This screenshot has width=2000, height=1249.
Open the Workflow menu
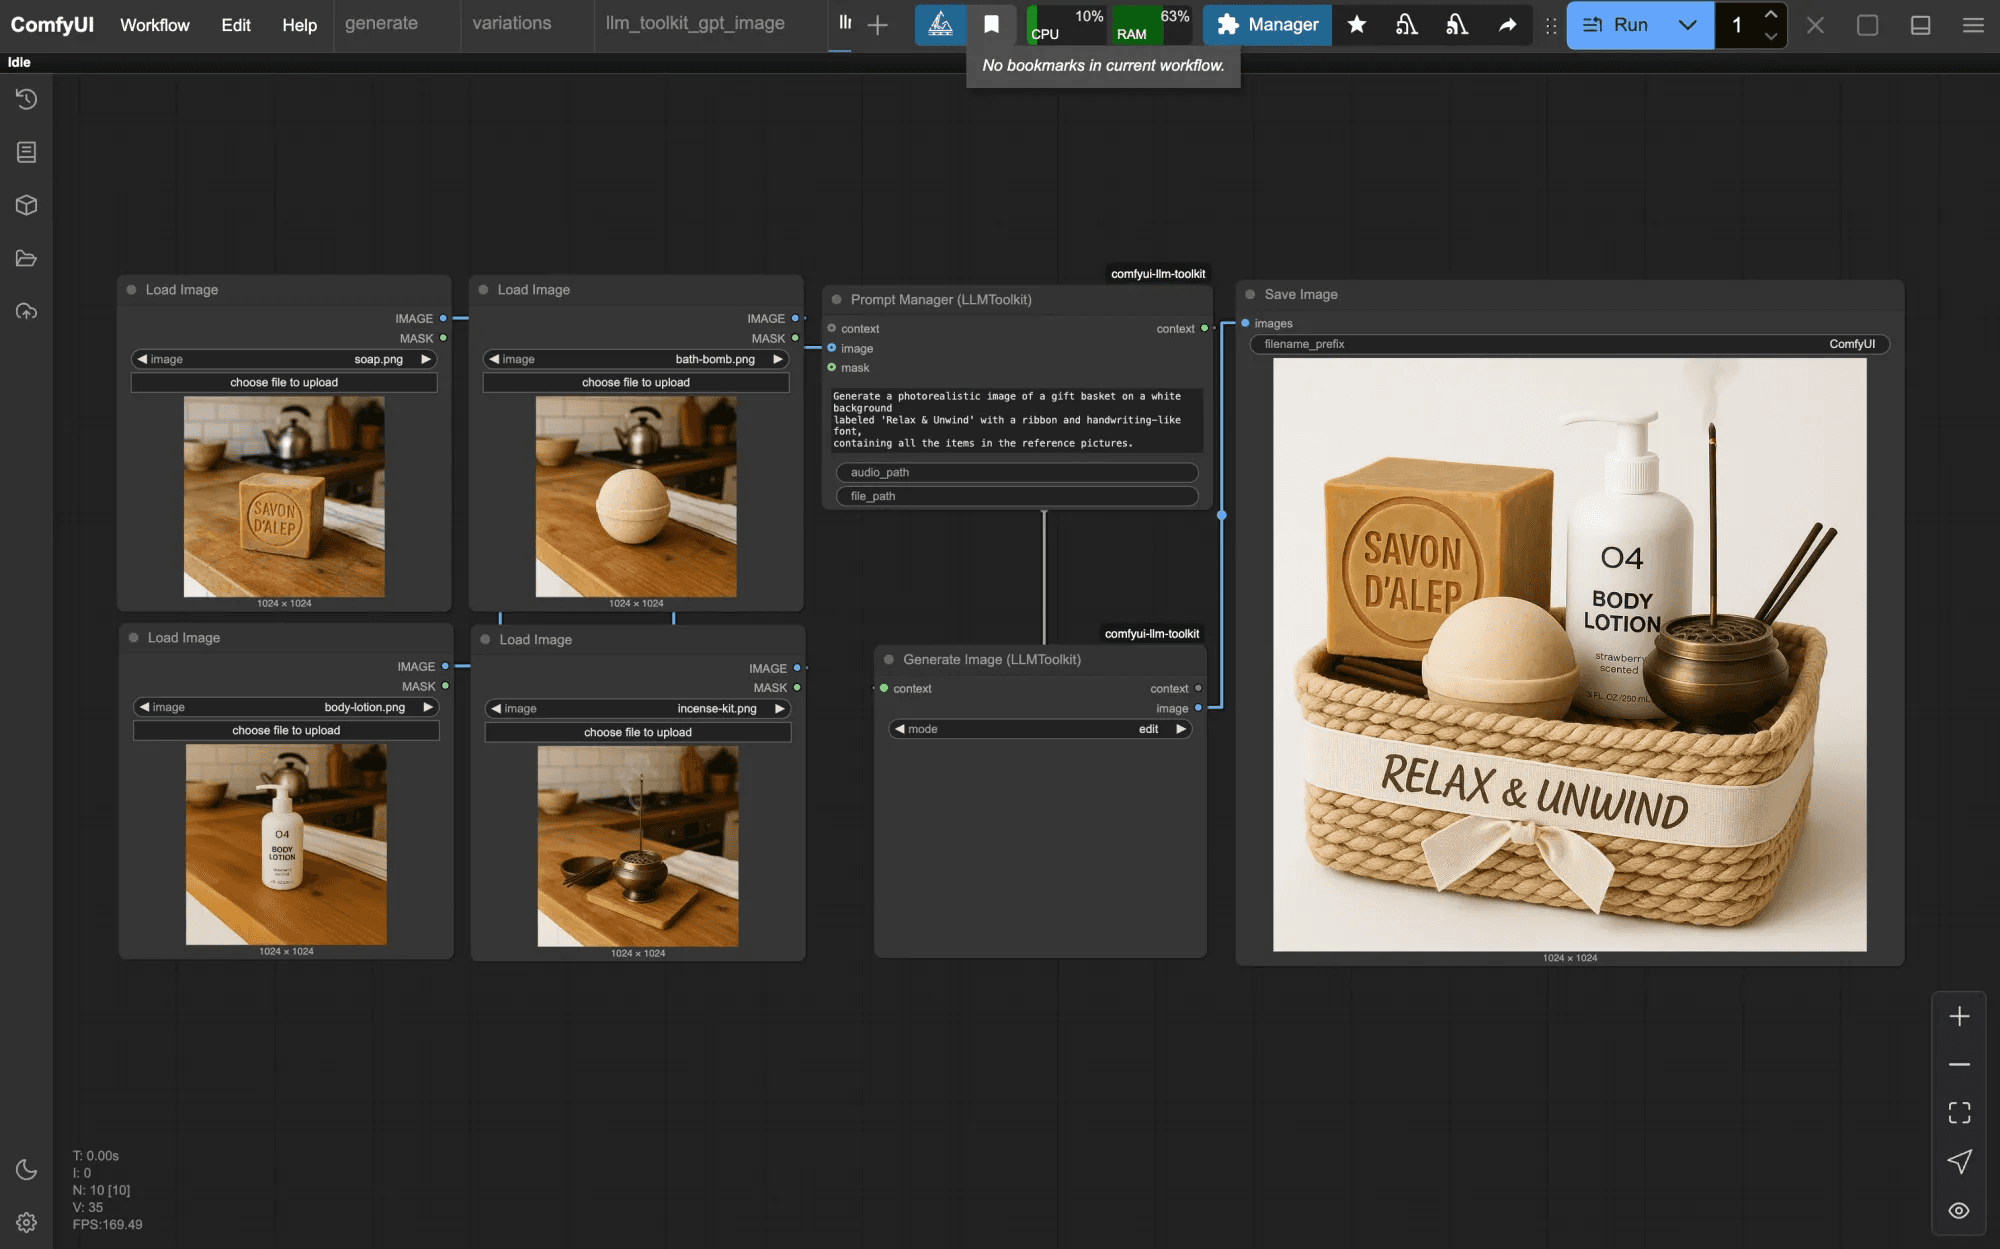point(154,25)
